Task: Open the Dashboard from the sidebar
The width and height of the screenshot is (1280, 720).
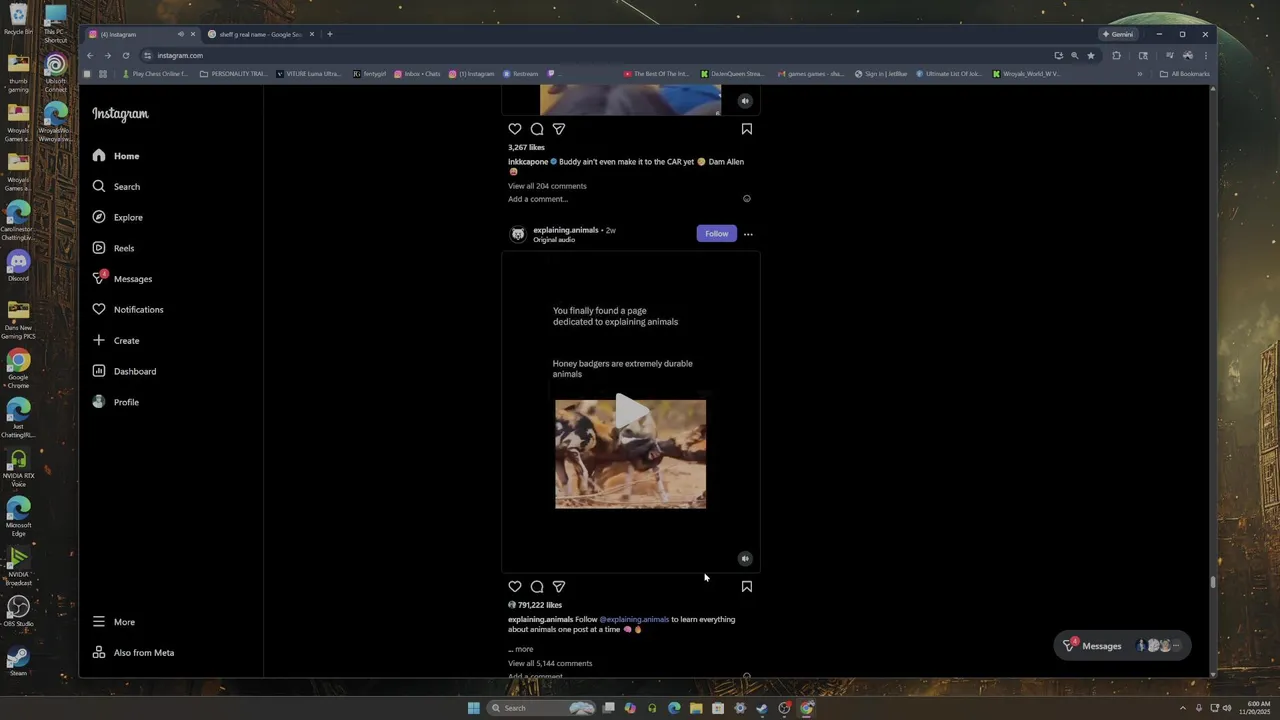Action: pos(124,371)
